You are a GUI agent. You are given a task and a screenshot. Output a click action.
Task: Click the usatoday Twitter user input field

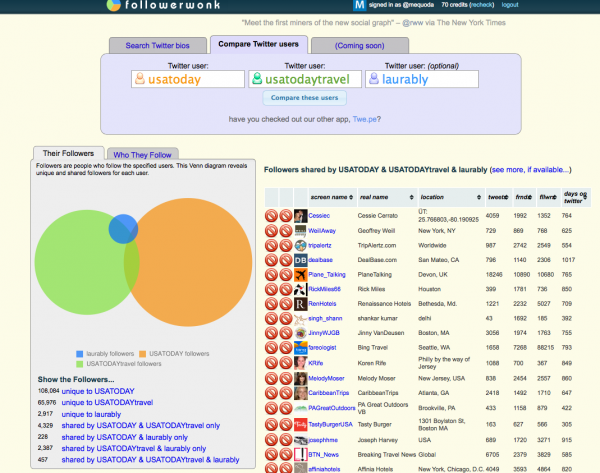(188, 79)
